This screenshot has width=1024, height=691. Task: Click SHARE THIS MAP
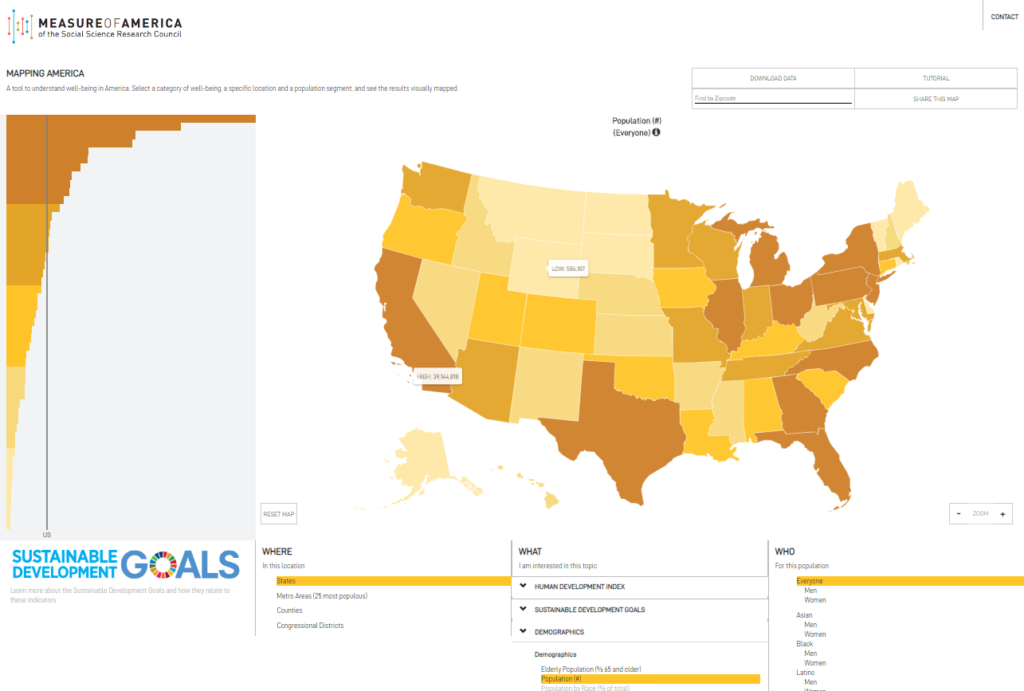point(935,98)
